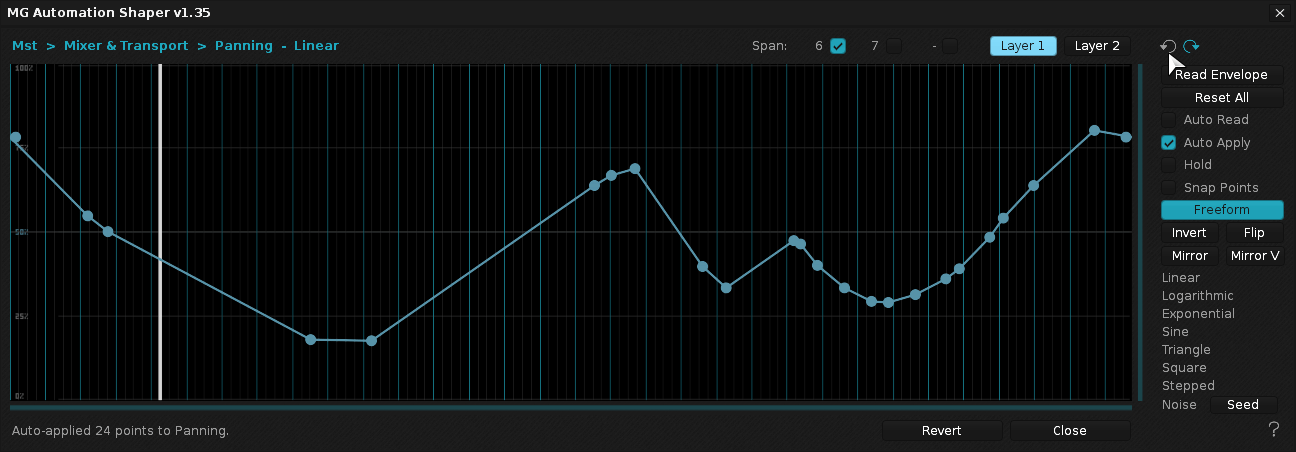Click the Invert button
Viewport: 1296px width, 452px height.
click(x=1189, y=233)
